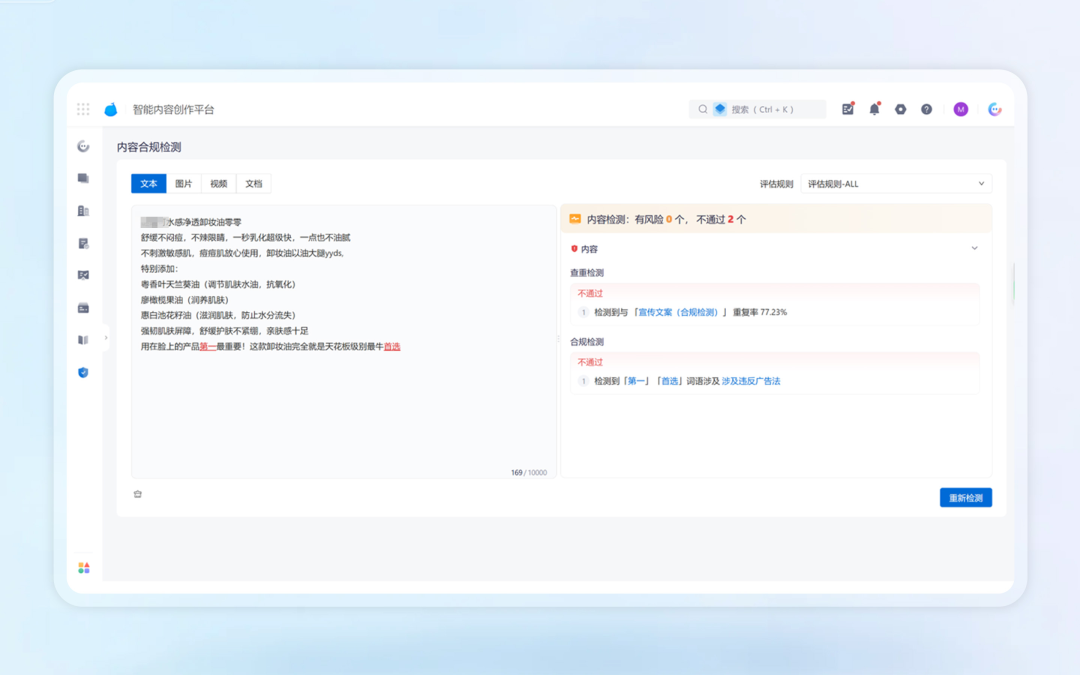Viewport: 1080px width, 675px height.
Task: Click the underlined 首选 in the text editor
Action: (x=392, y=346)
